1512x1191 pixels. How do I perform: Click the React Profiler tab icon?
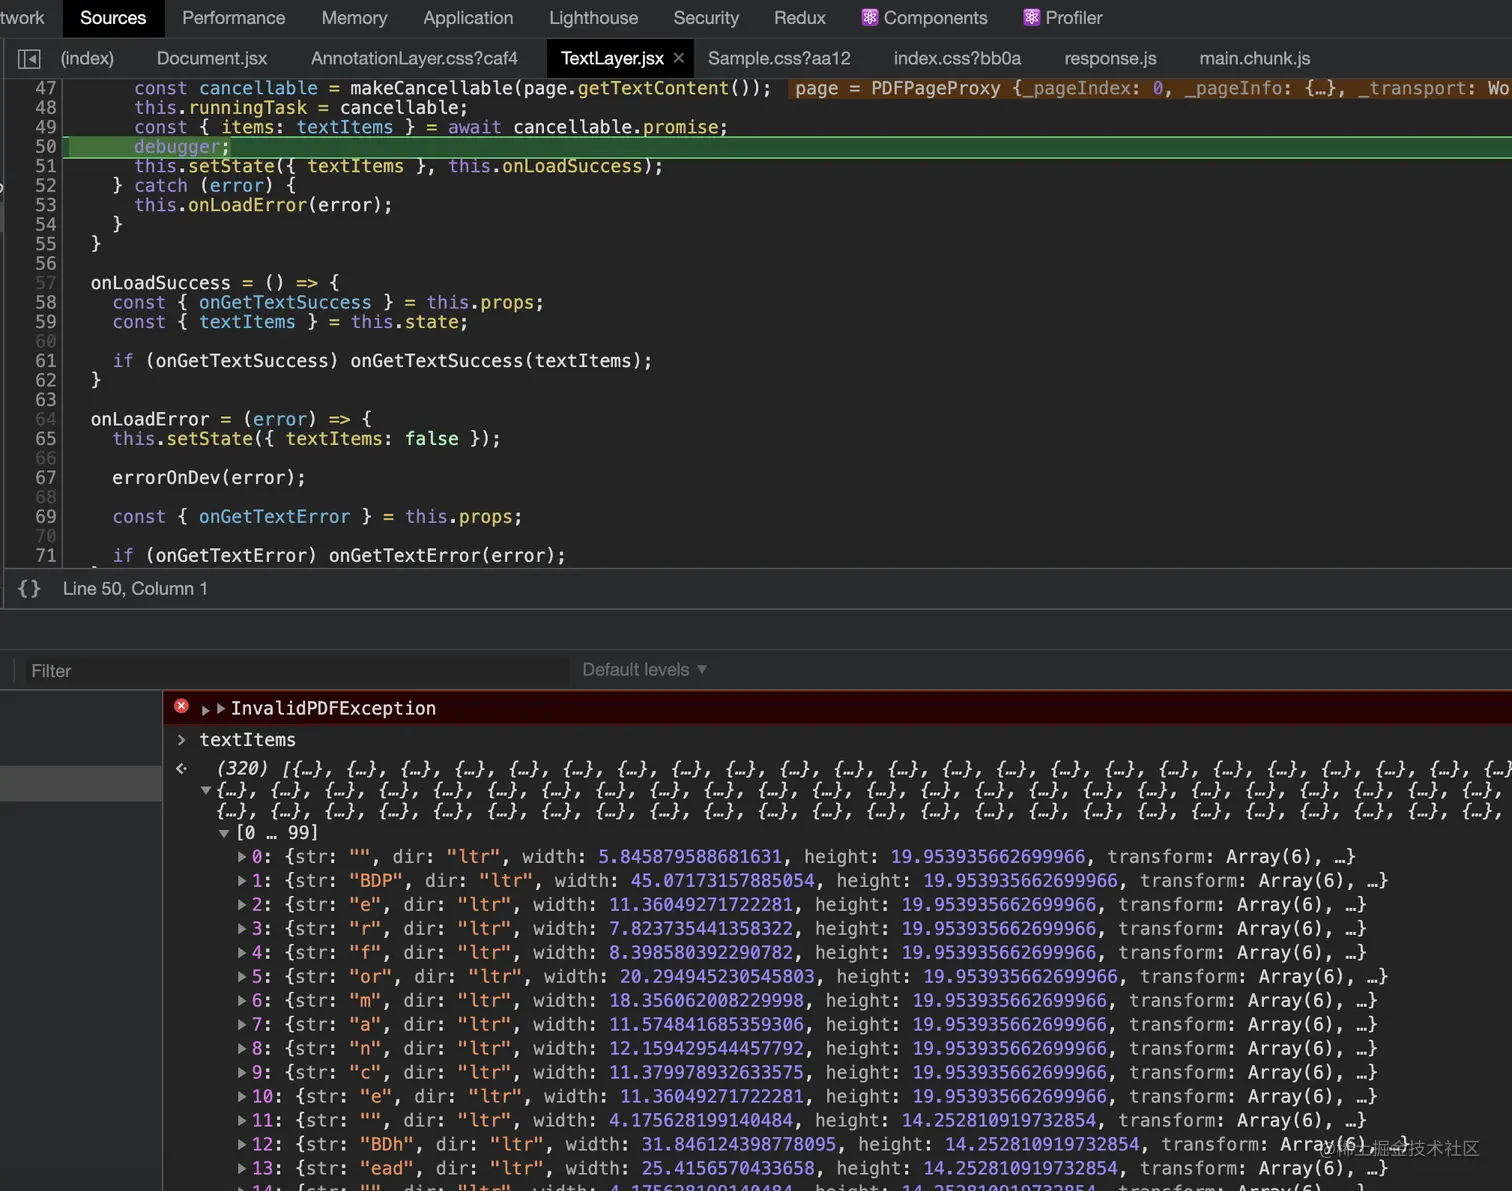tap(1031, 18)
